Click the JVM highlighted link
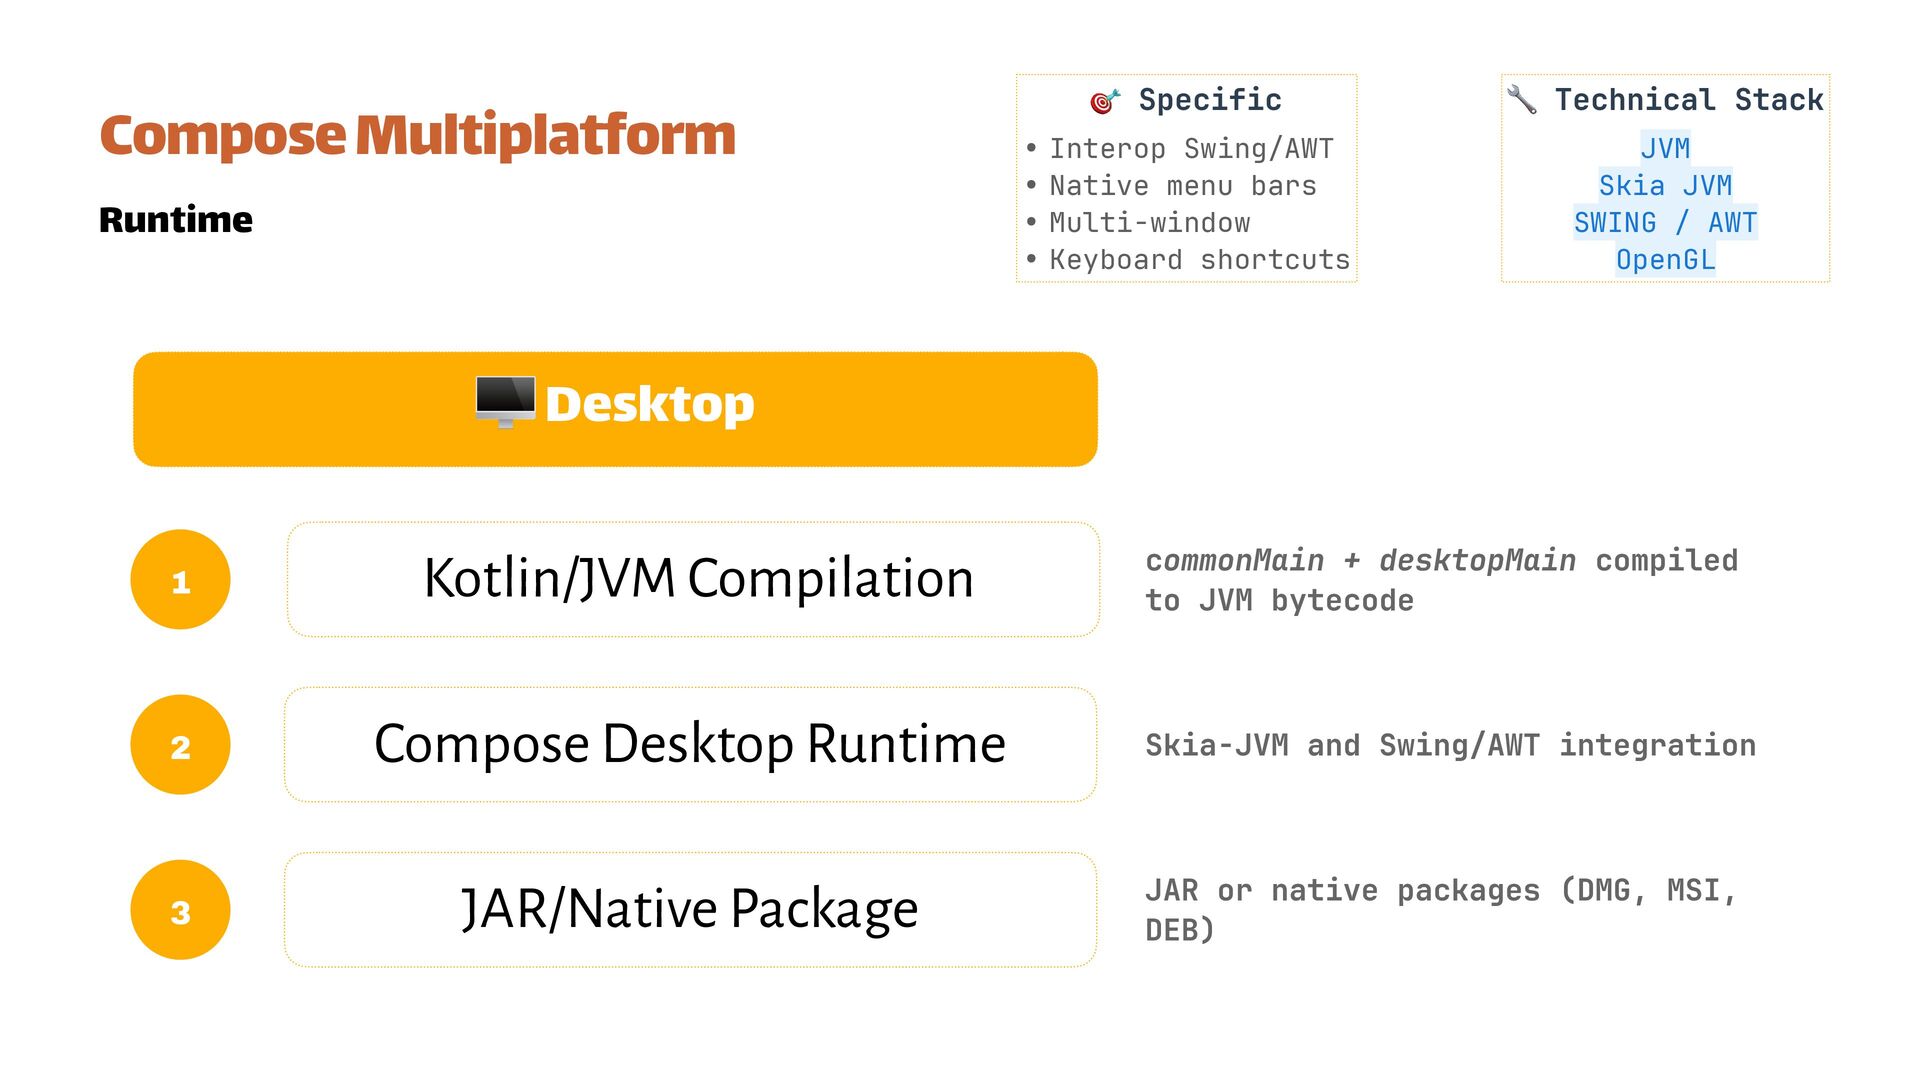The width and height of the screenshot is (1920, 1080). click(x=1665, y=149)
